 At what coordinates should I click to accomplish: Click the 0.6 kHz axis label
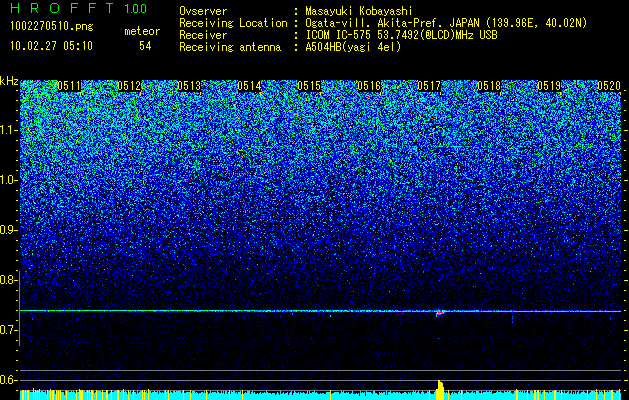pos(8,380)
